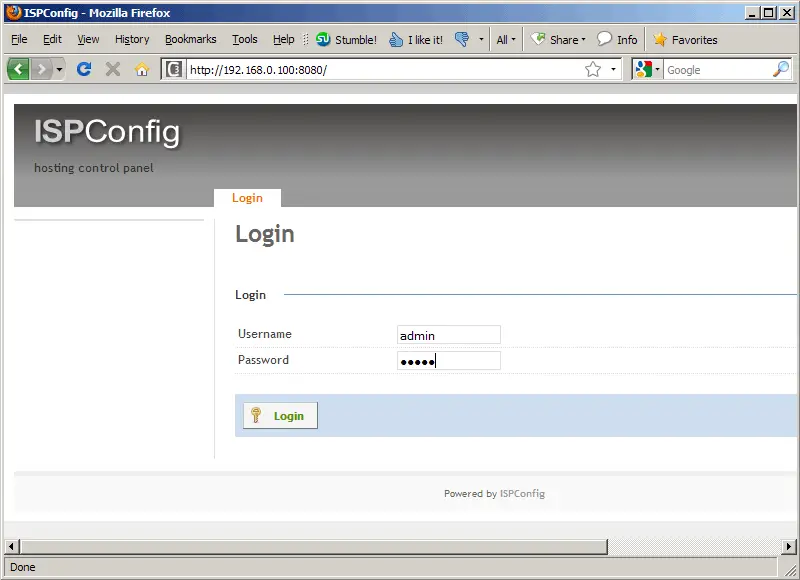The image size is (800, 580).
Task: Click the Stop loading X icon
Action: (113, 69)
